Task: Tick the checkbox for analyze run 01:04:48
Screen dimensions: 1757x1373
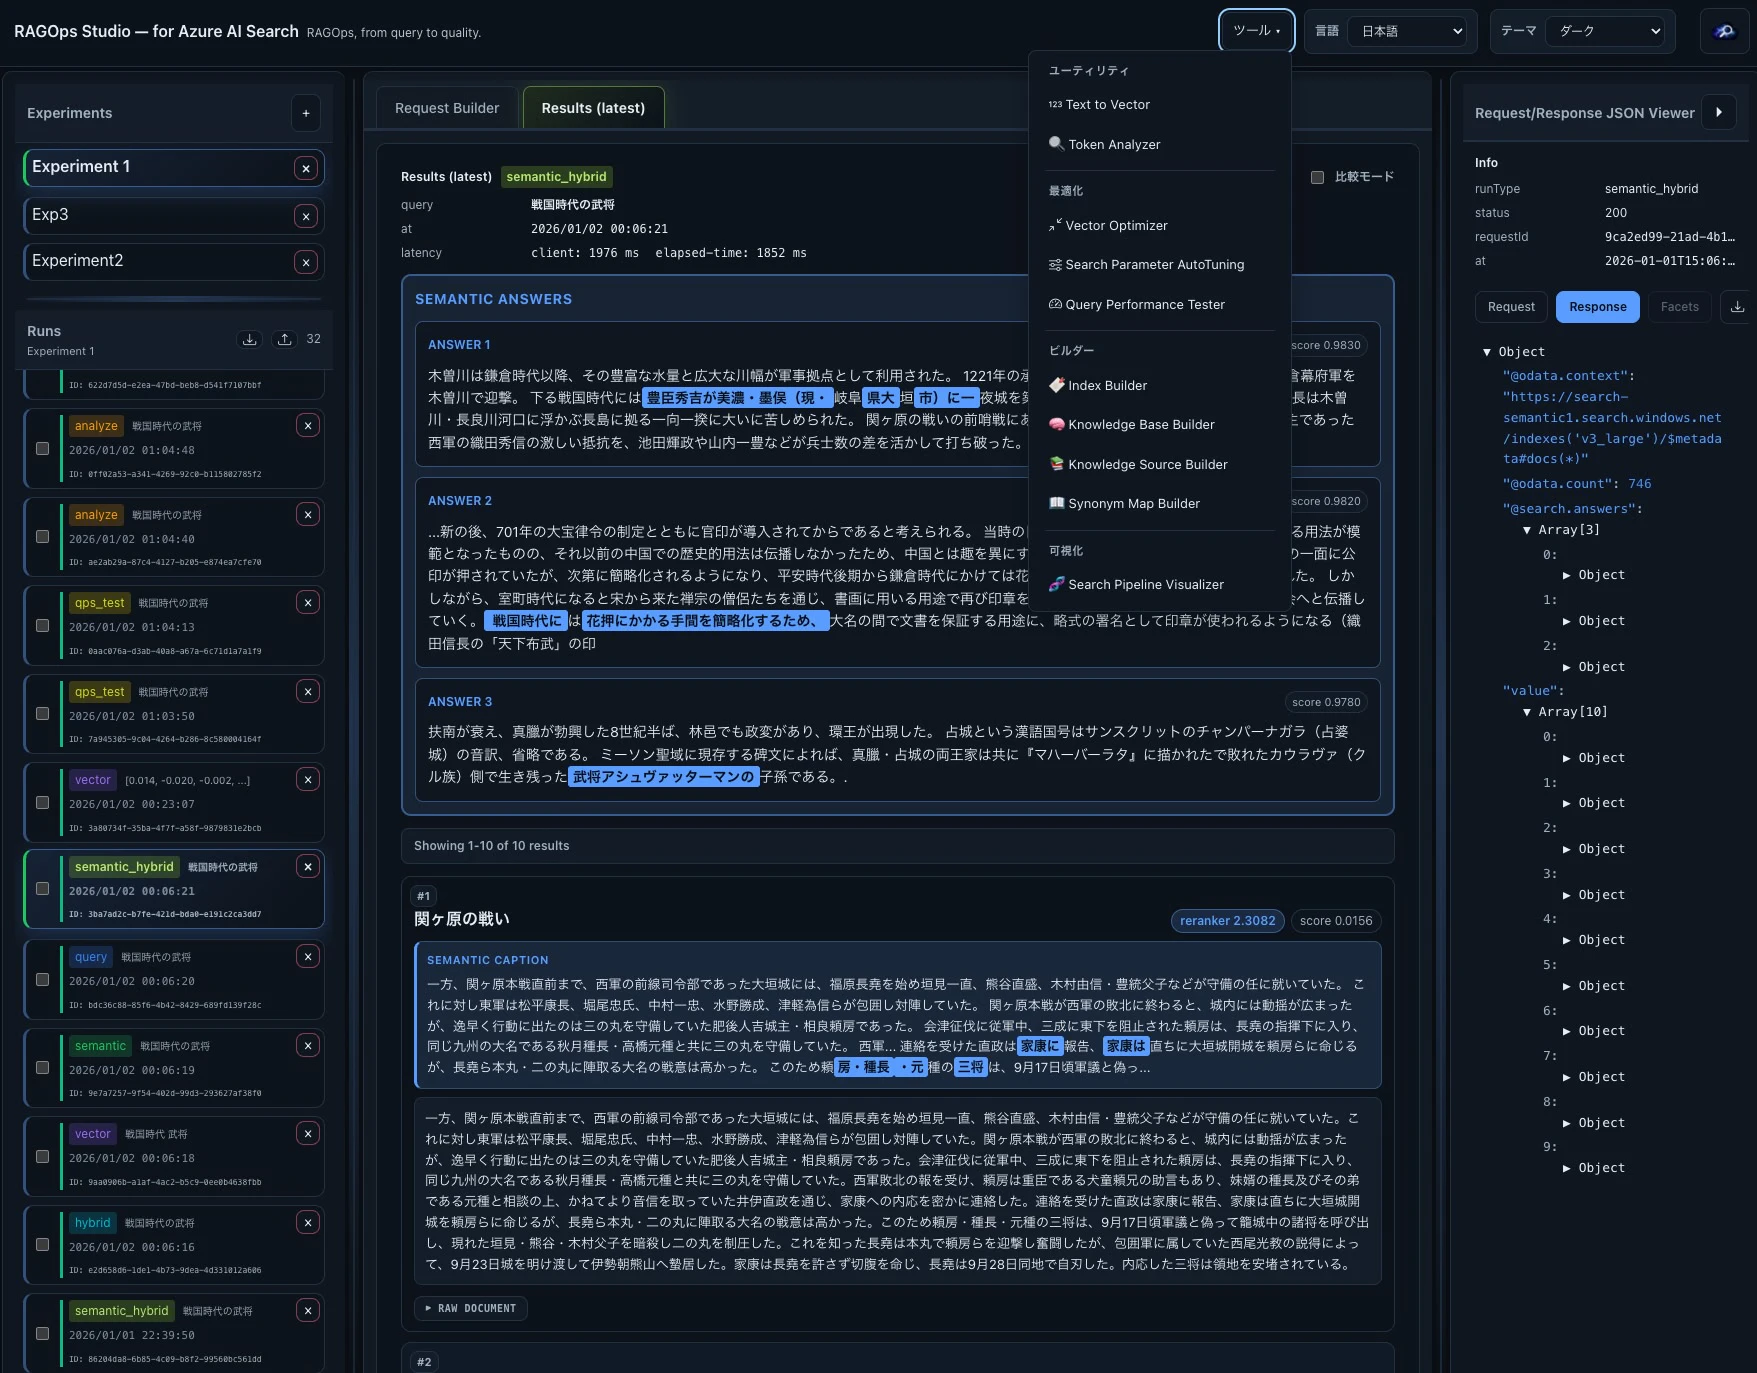Action: tap(43, 449)
